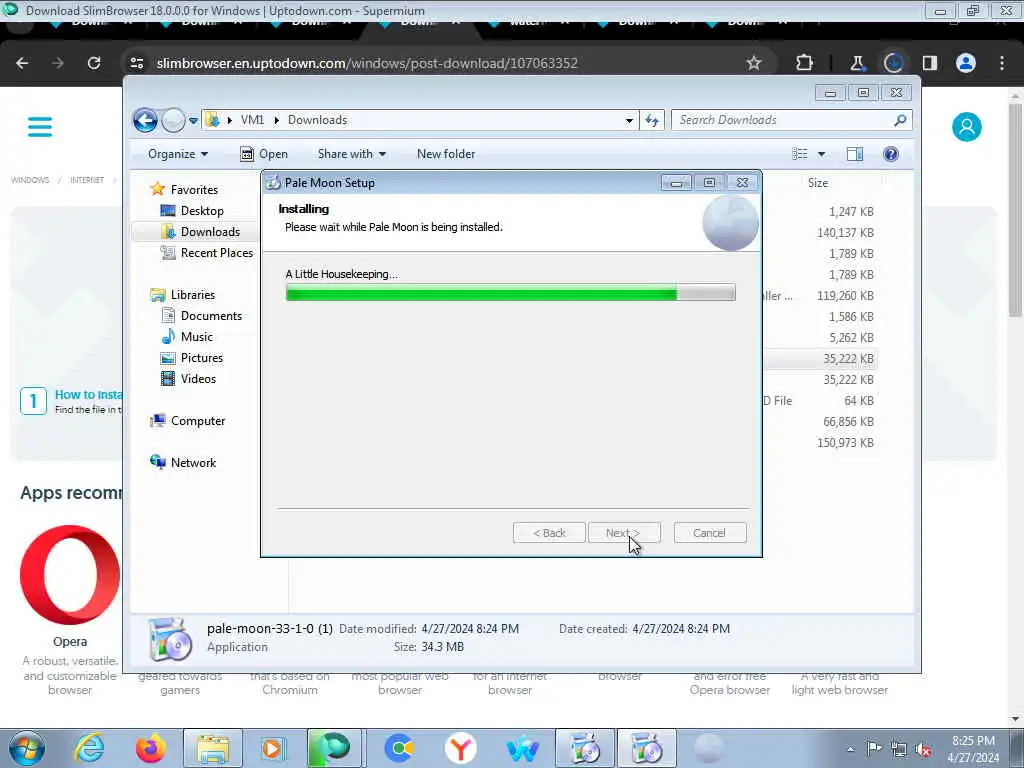Toggle the Explorer preview pane icon

click(x=855, y=154)
